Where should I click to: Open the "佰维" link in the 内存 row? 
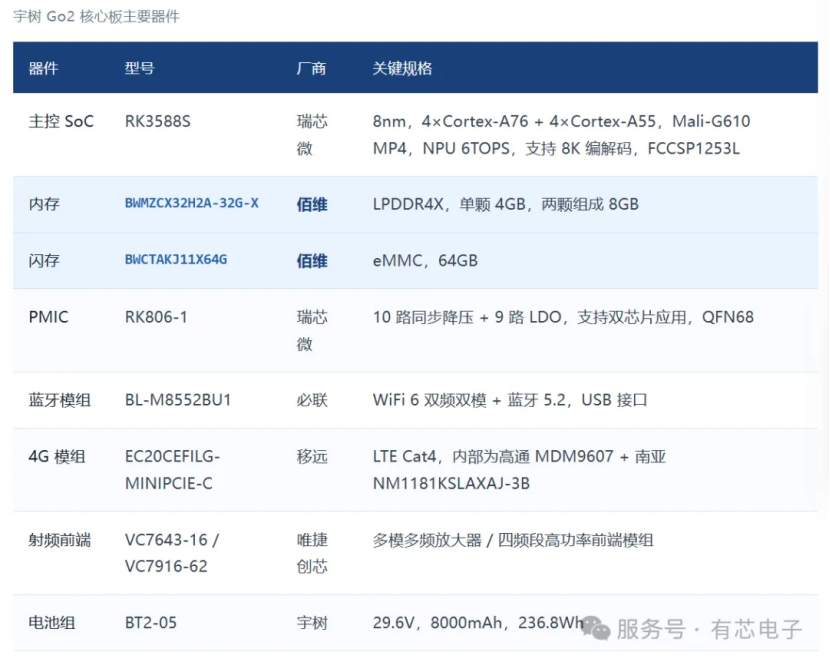tap(312, 204)
